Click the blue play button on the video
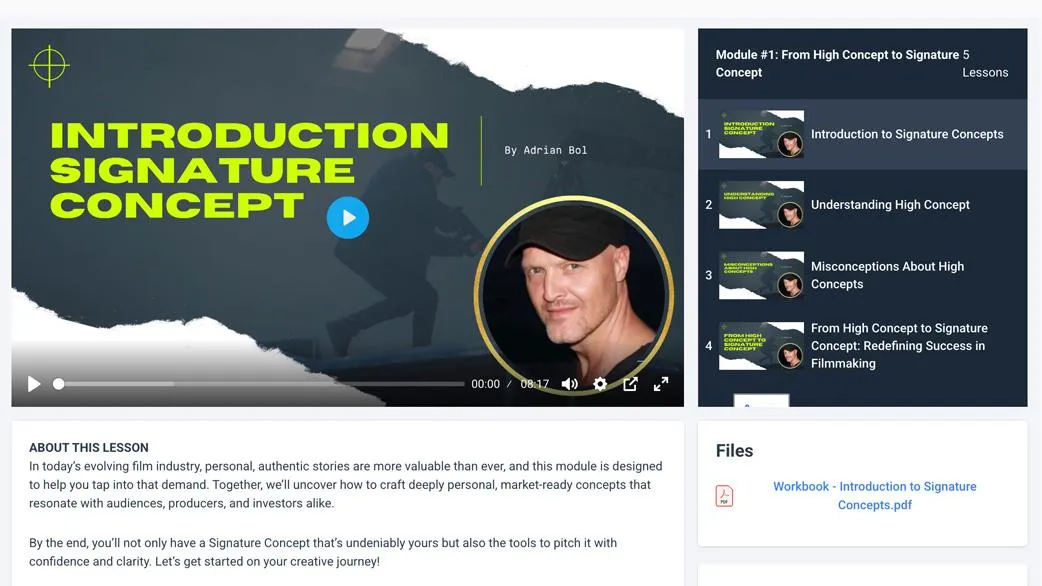 348,217
